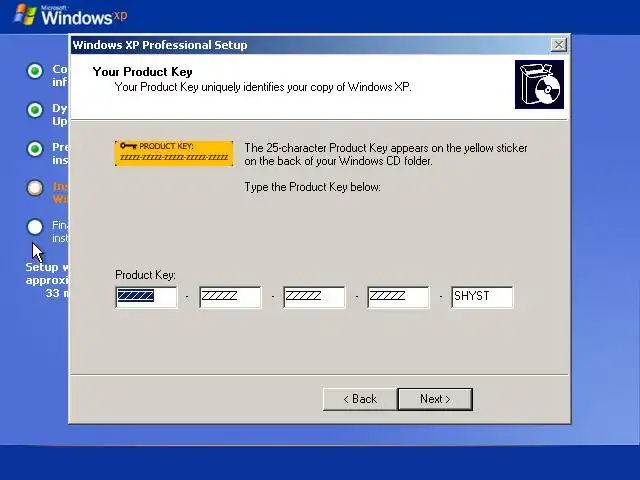
Task: Click the dialog title 'Windows XP Professional Setup'
Action: [x=160, y=45]
